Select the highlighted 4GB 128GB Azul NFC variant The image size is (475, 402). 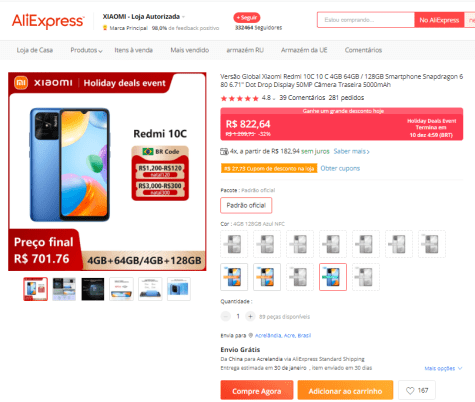333,277
